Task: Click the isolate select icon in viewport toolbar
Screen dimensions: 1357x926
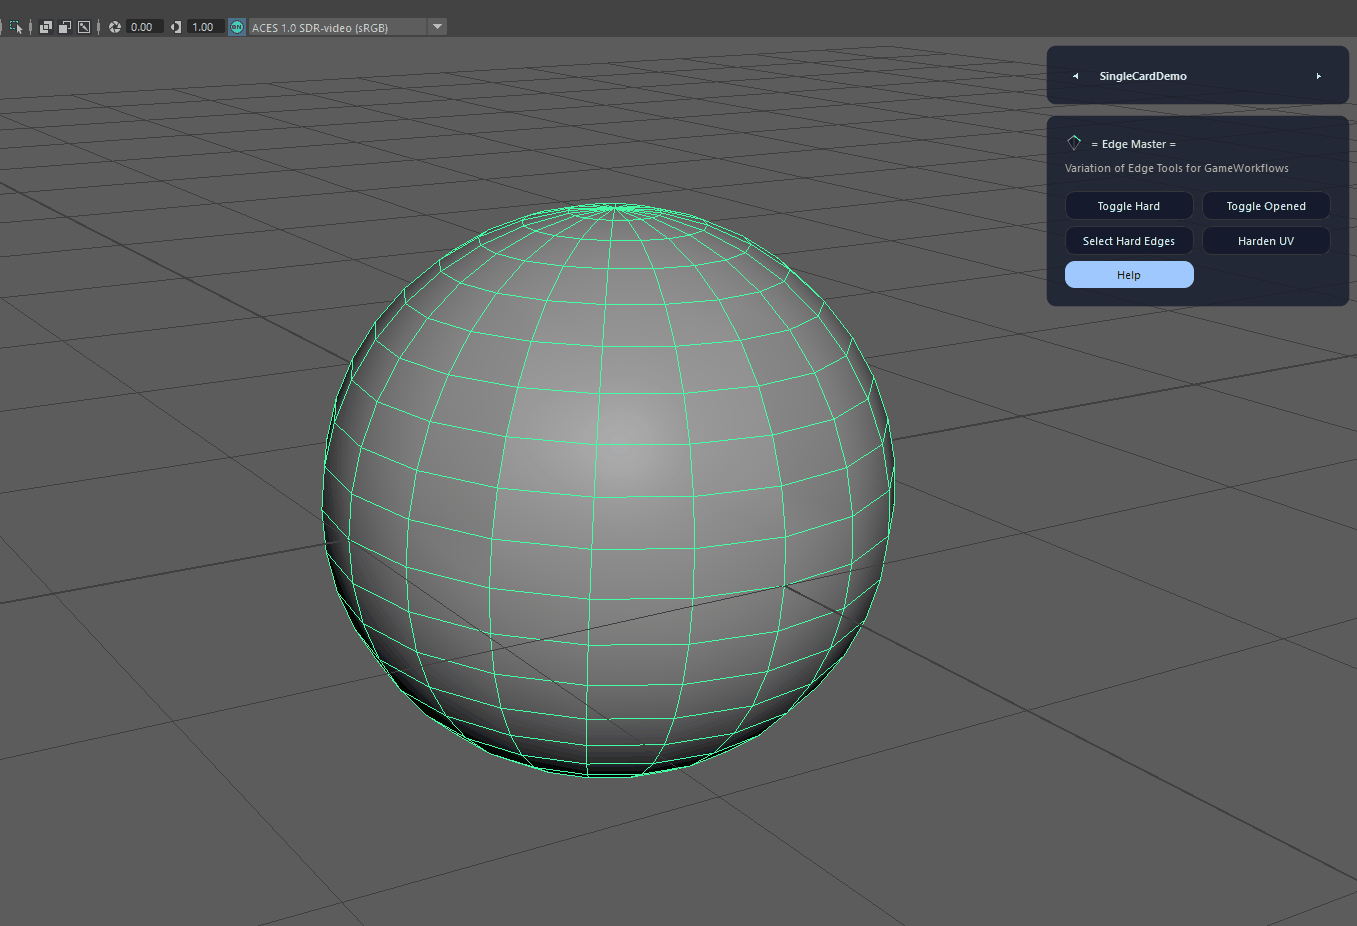Action: [15, 27]
